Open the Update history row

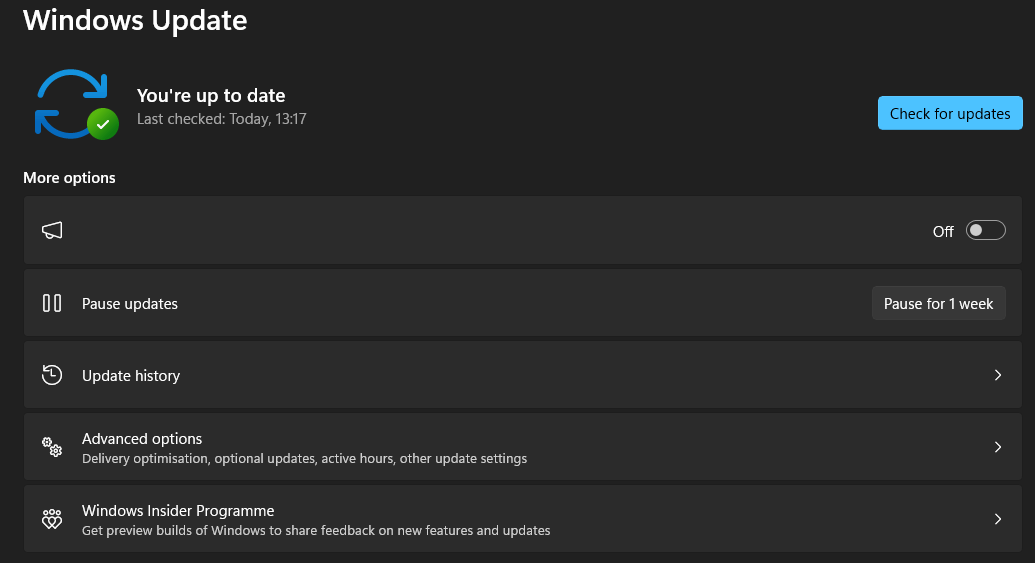coord(523,375)
